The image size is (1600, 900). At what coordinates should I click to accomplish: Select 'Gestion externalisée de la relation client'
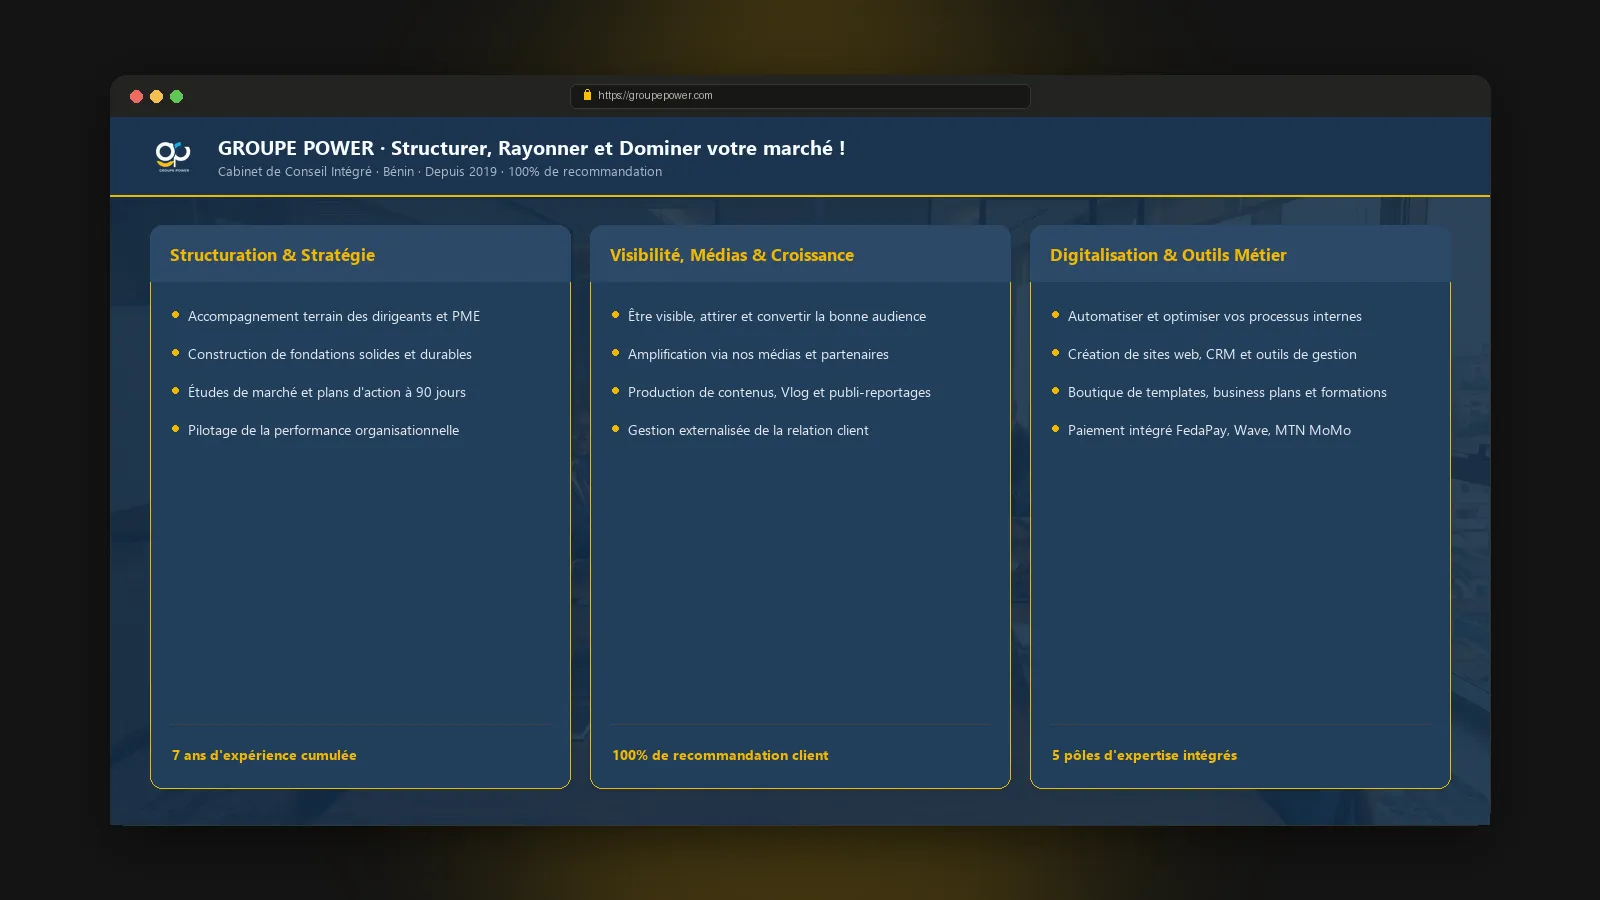coord(748,430)
